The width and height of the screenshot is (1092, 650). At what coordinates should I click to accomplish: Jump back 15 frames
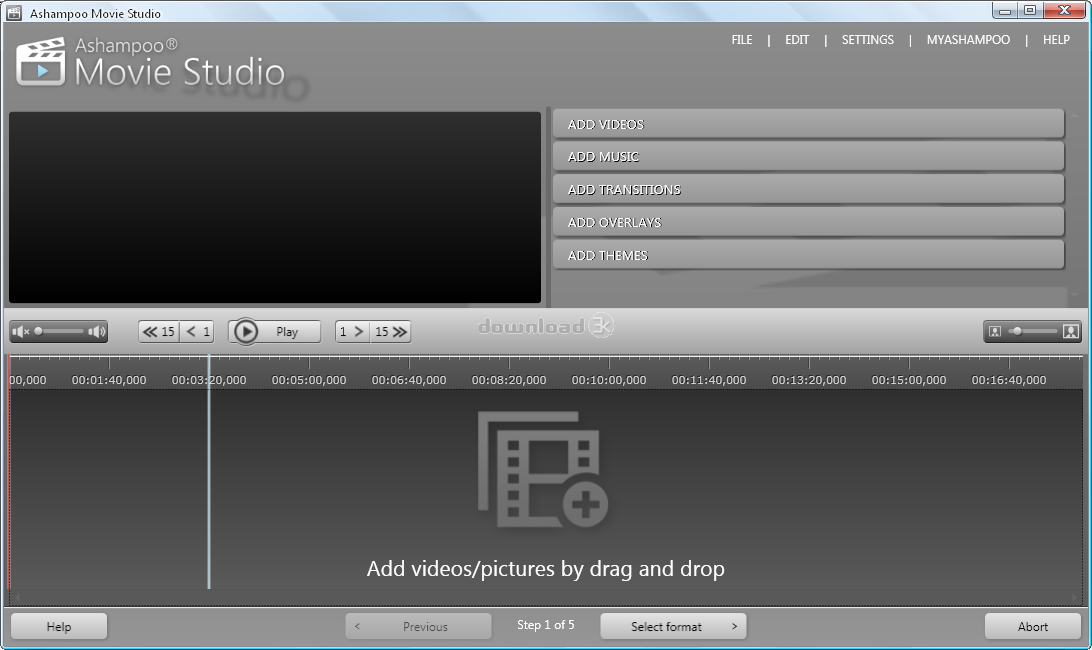click(159, 332)
